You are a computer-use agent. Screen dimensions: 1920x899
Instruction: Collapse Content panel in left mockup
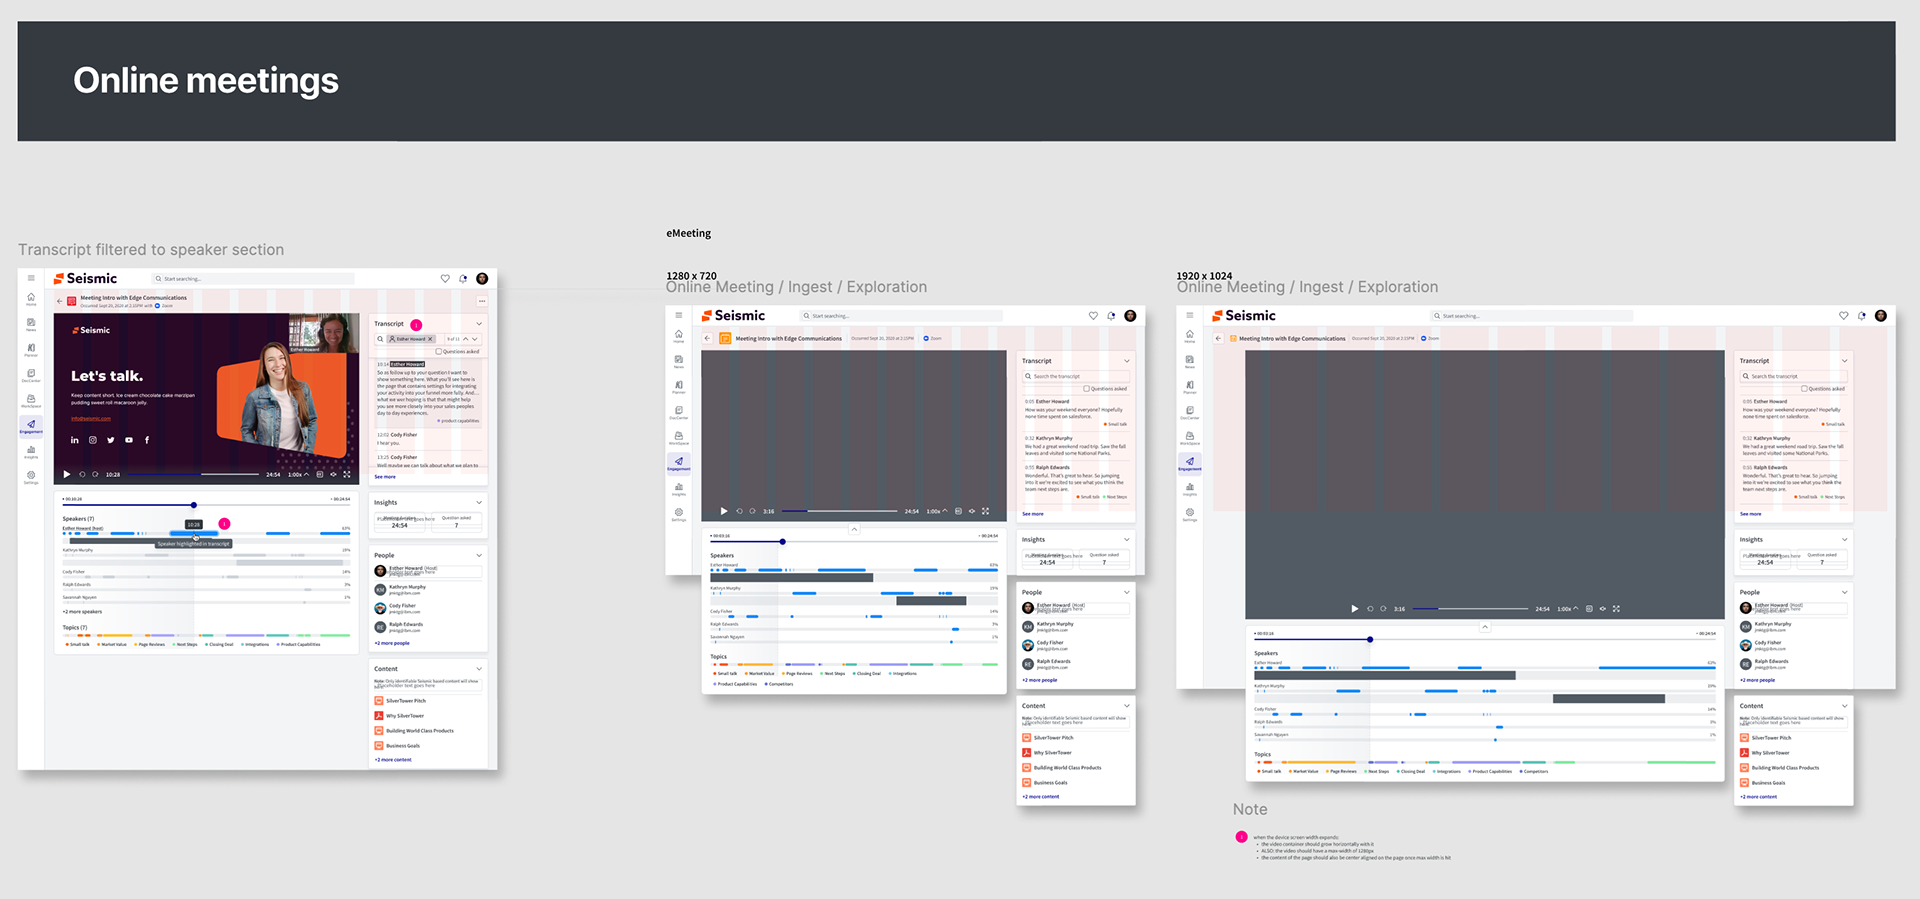tap(479, 668)
